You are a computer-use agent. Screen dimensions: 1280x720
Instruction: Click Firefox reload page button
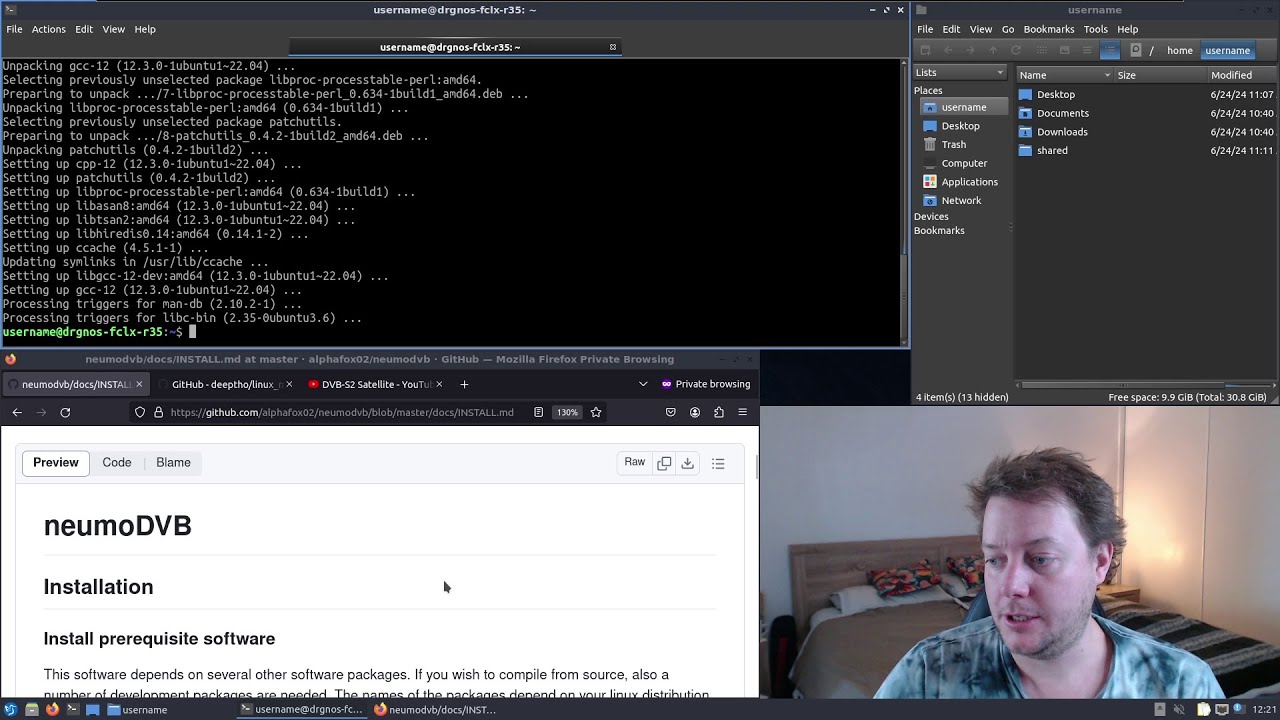tap(65, 412)
